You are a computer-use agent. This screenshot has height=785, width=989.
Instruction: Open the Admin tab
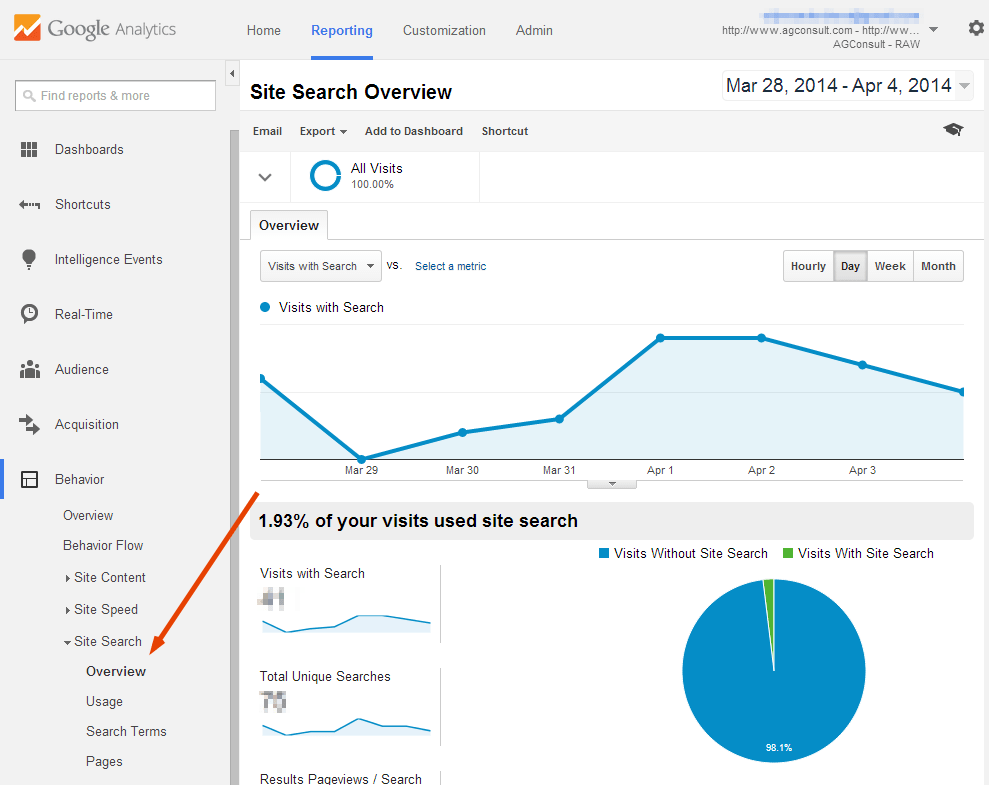click(534, 31)
